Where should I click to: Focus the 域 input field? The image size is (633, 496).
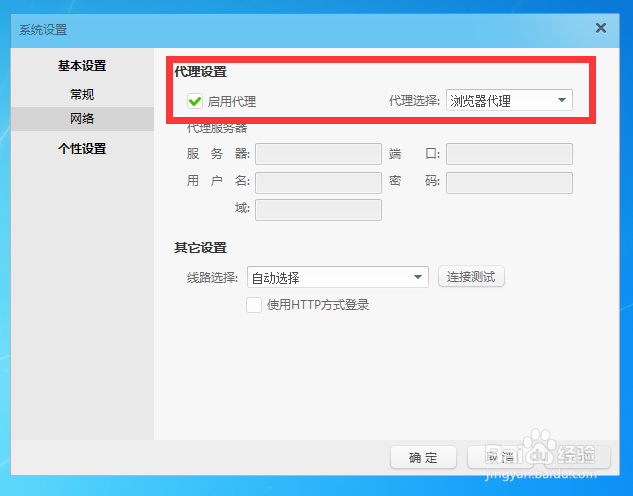pyautogui.click(x=318, y=209)
